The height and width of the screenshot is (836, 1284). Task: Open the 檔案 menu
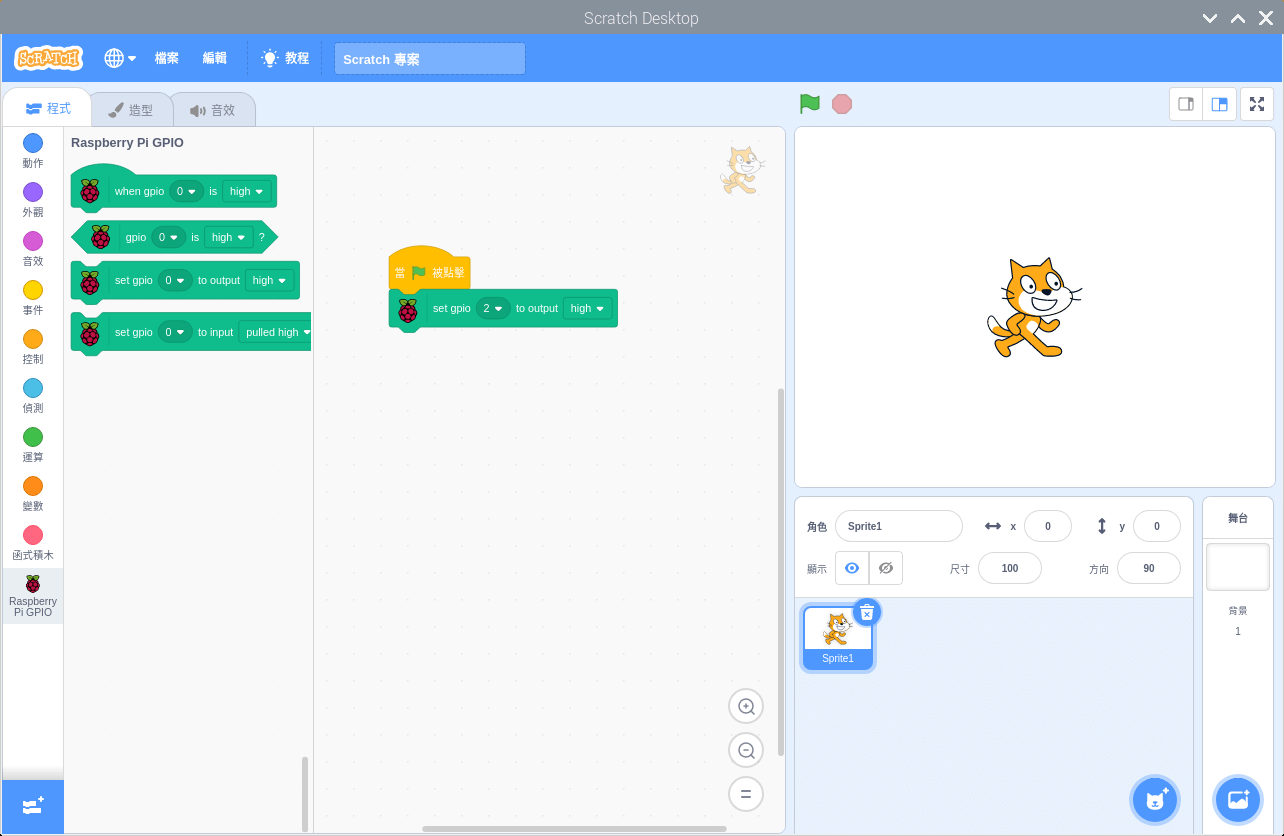[x=167, y=58]
